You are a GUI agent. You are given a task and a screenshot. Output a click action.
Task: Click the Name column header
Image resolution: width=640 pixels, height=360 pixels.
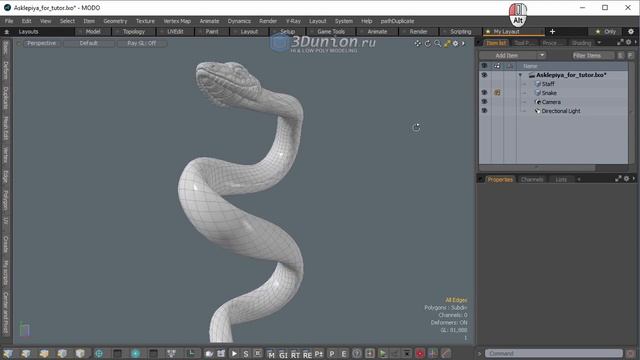[x=530, y=66]
